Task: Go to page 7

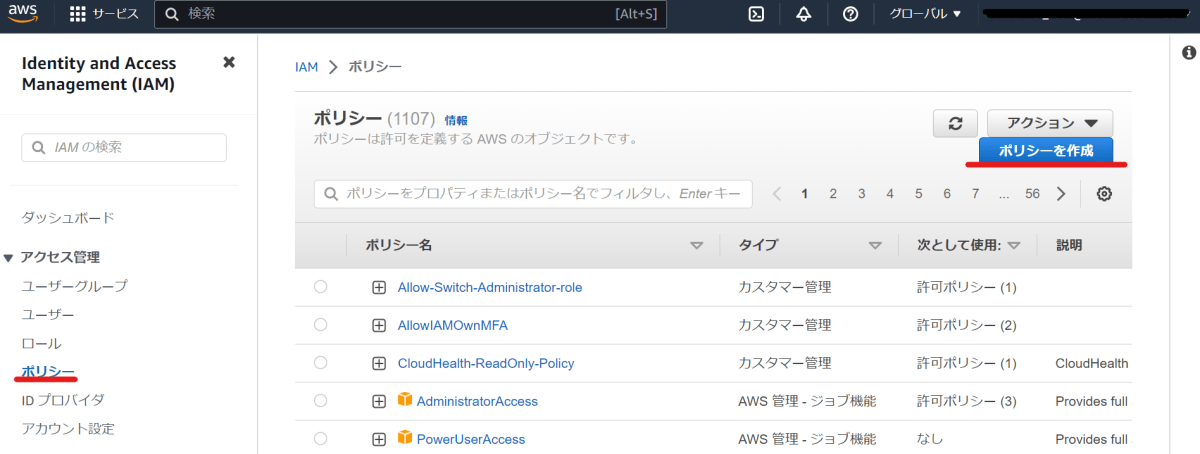Action: tap(975, 194)
